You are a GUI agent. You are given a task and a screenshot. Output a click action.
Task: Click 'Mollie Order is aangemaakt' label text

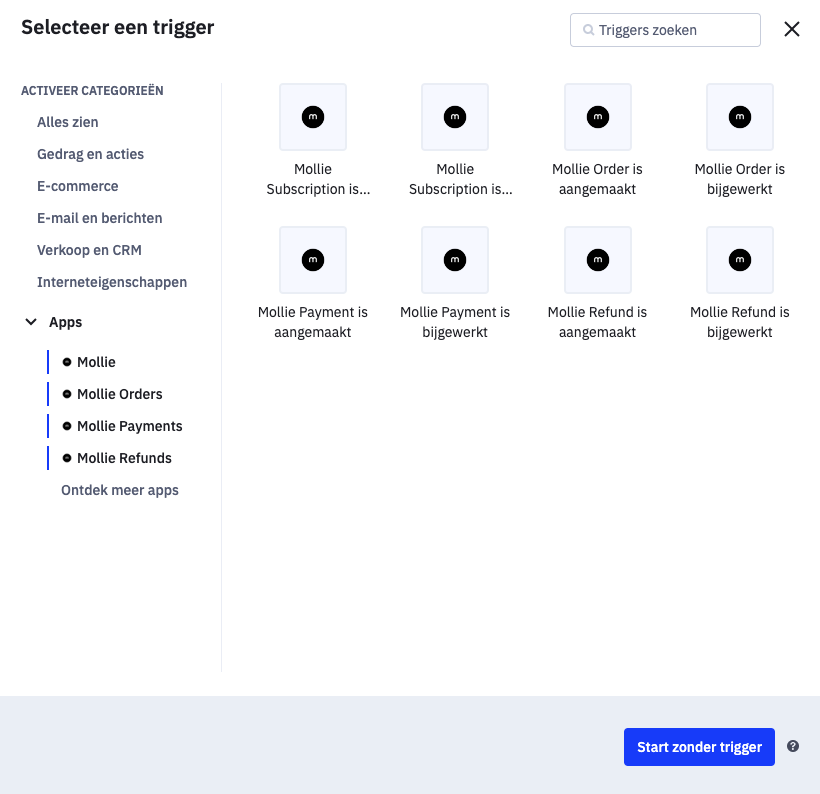coord(597,179)
